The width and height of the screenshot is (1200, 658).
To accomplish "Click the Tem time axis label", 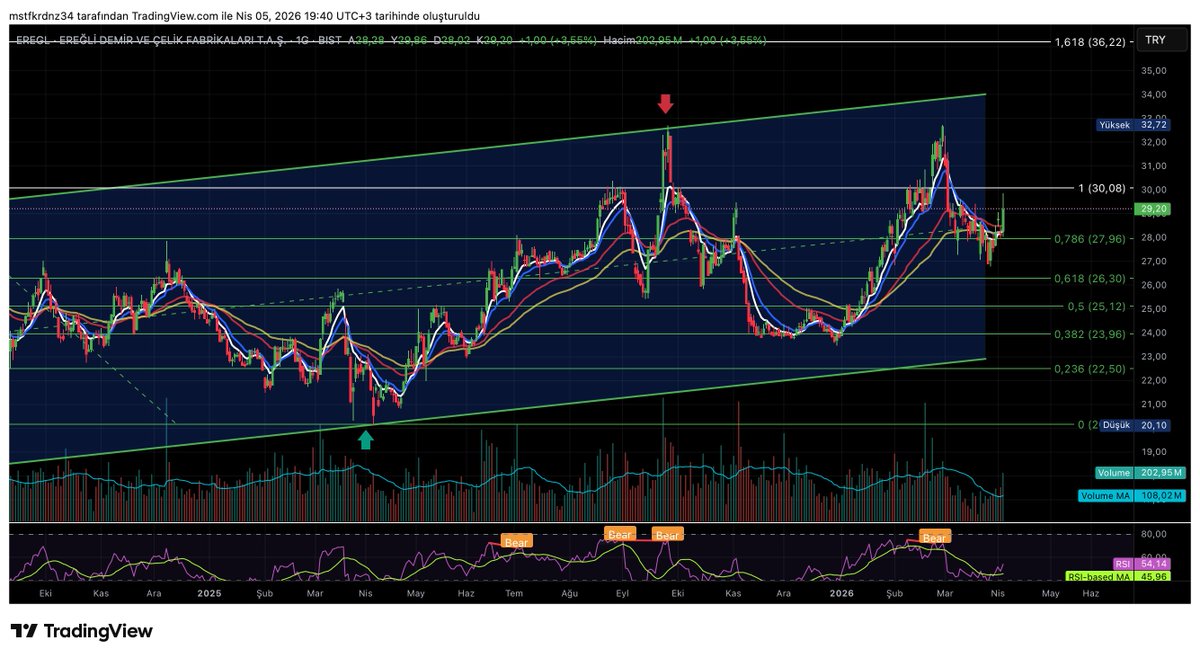I will pyautogui.click(x=515, y=593).
